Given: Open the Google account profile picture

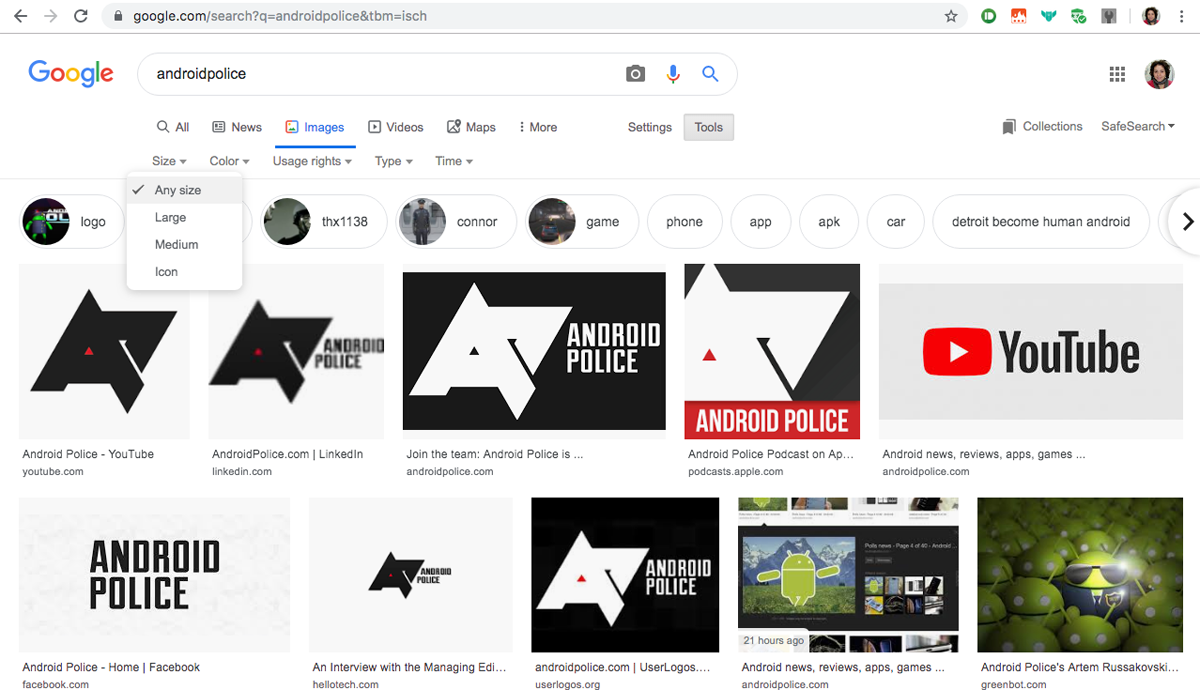Looking at the screenshot, I should pos(1160,74).
